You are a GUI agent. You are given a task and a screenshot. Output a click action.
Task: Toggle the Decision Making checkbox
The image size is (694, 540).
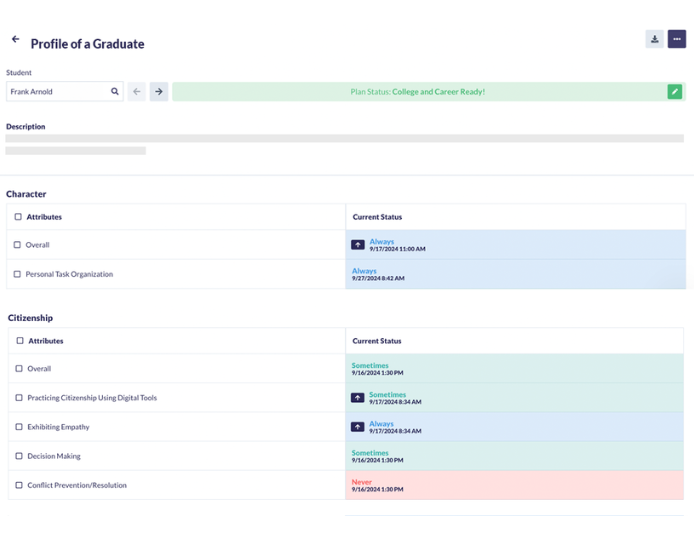tap(18, 456)
